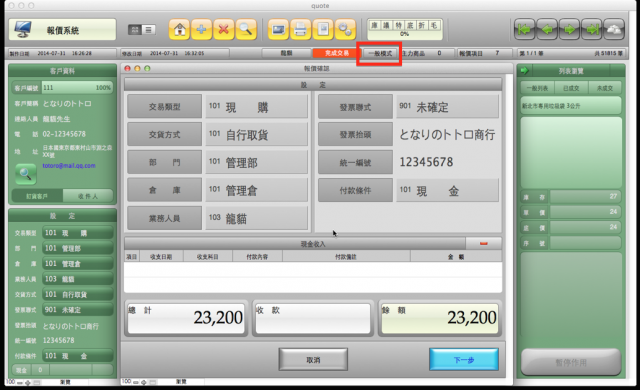Viewport: 640px width, 390px height.
Task: Click the 毛 pricing indicator cell
Action: (433, 25)
